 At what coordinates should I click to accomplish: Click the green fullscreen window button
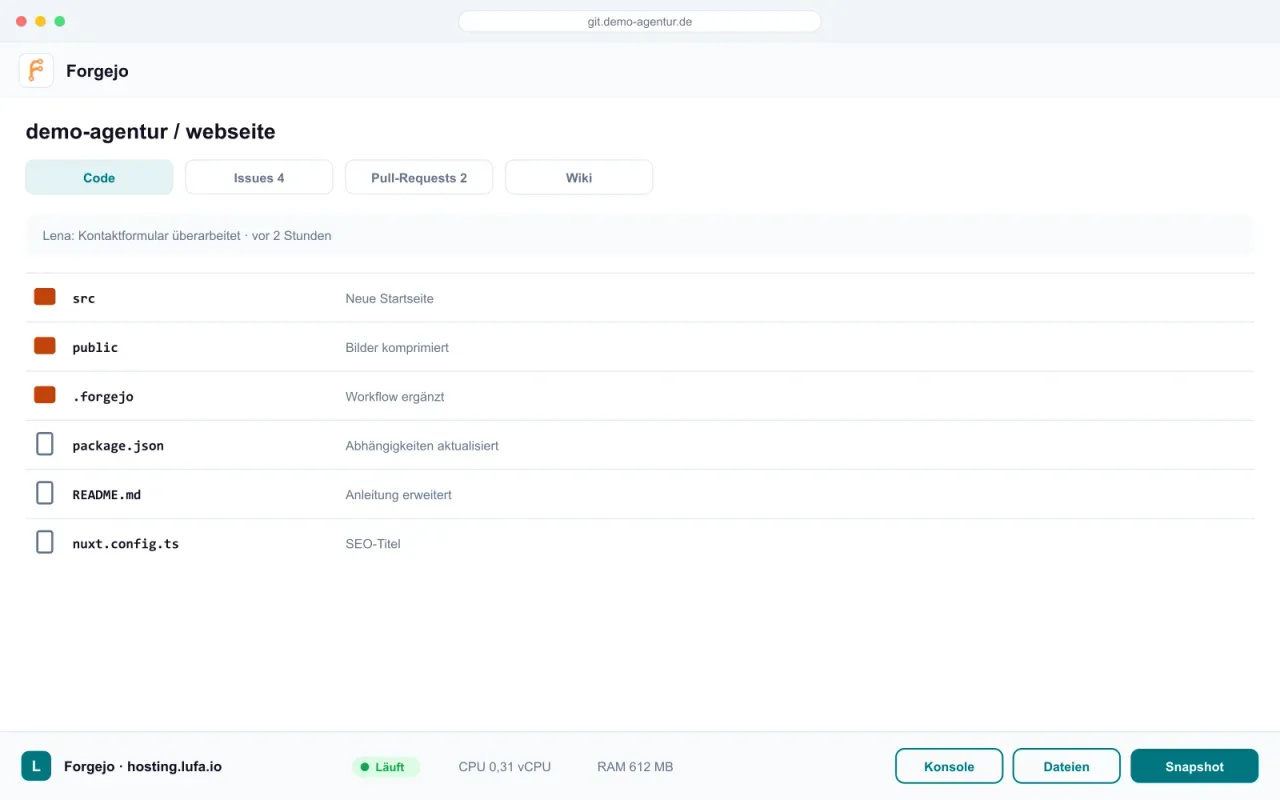(60, 21)
